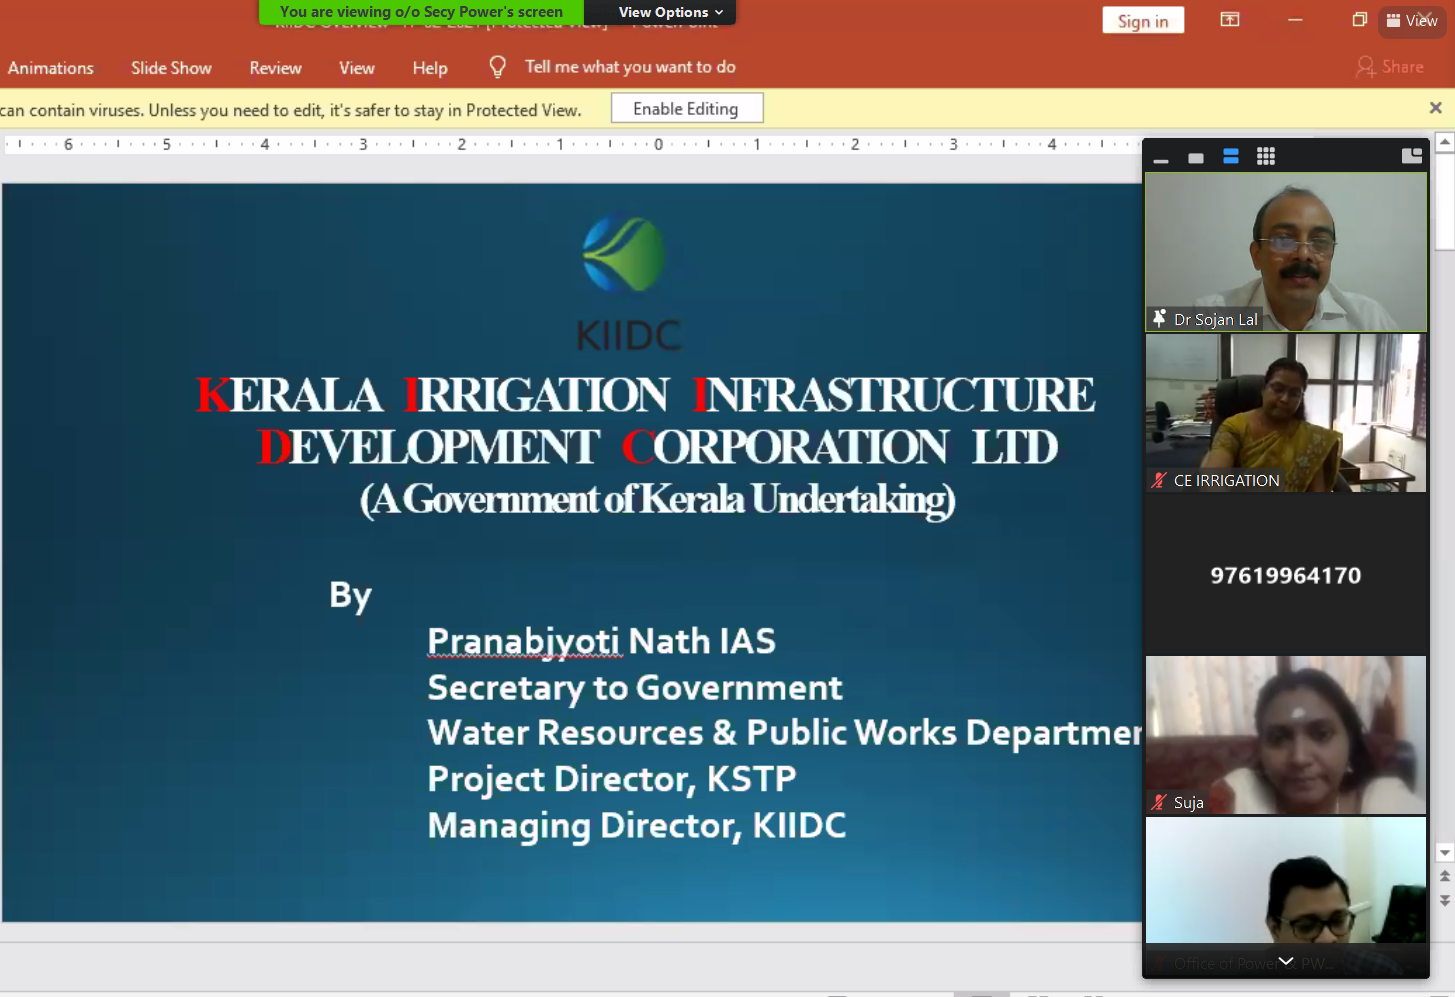Viewport: 1455px width, 997px height.
Task: Click muted microphone icon next to CE IRRIGATION
Action: [1159, 480]
